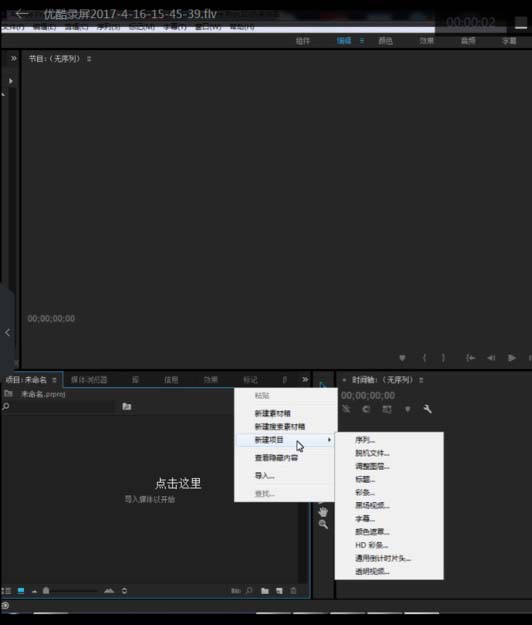Open the project panel menu next to 未命名
The width and height of the screenshot is (532, 625).
[x=54, y=380]
